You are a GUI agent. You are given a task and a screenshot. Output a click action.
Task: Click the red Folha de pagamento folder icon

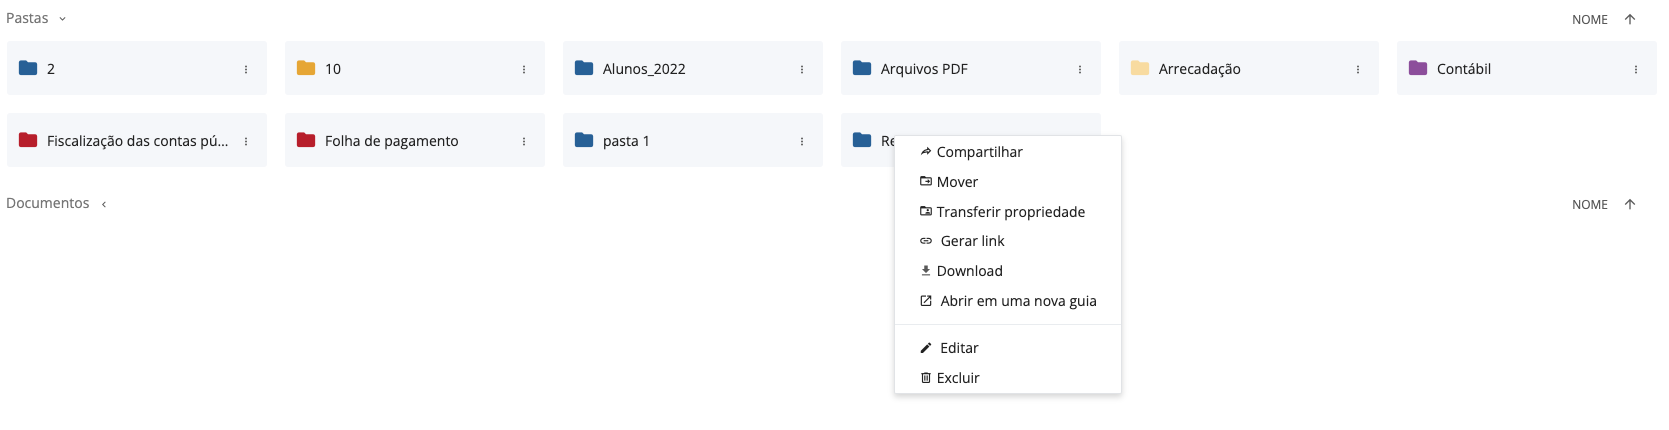point(306,140)
